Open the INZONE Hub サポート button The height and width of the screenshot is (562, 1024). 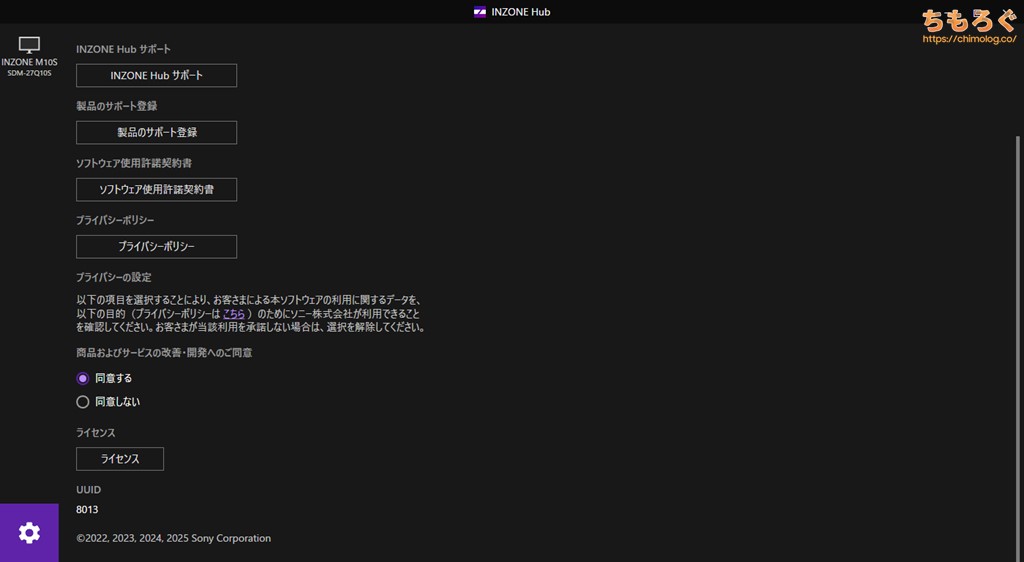point(157,76)
